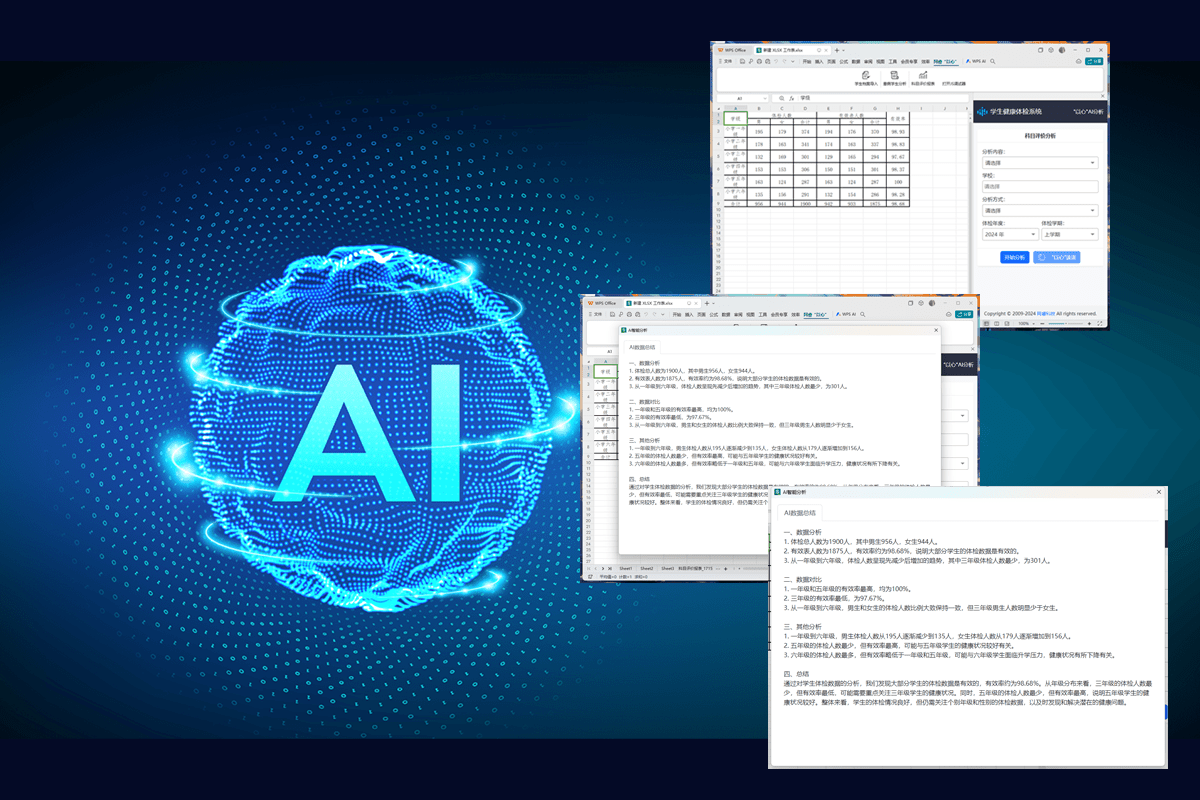Click the 学生档案导入 ribbon icon
This screenshot has width=1200, height=800.
coord(866,79)
